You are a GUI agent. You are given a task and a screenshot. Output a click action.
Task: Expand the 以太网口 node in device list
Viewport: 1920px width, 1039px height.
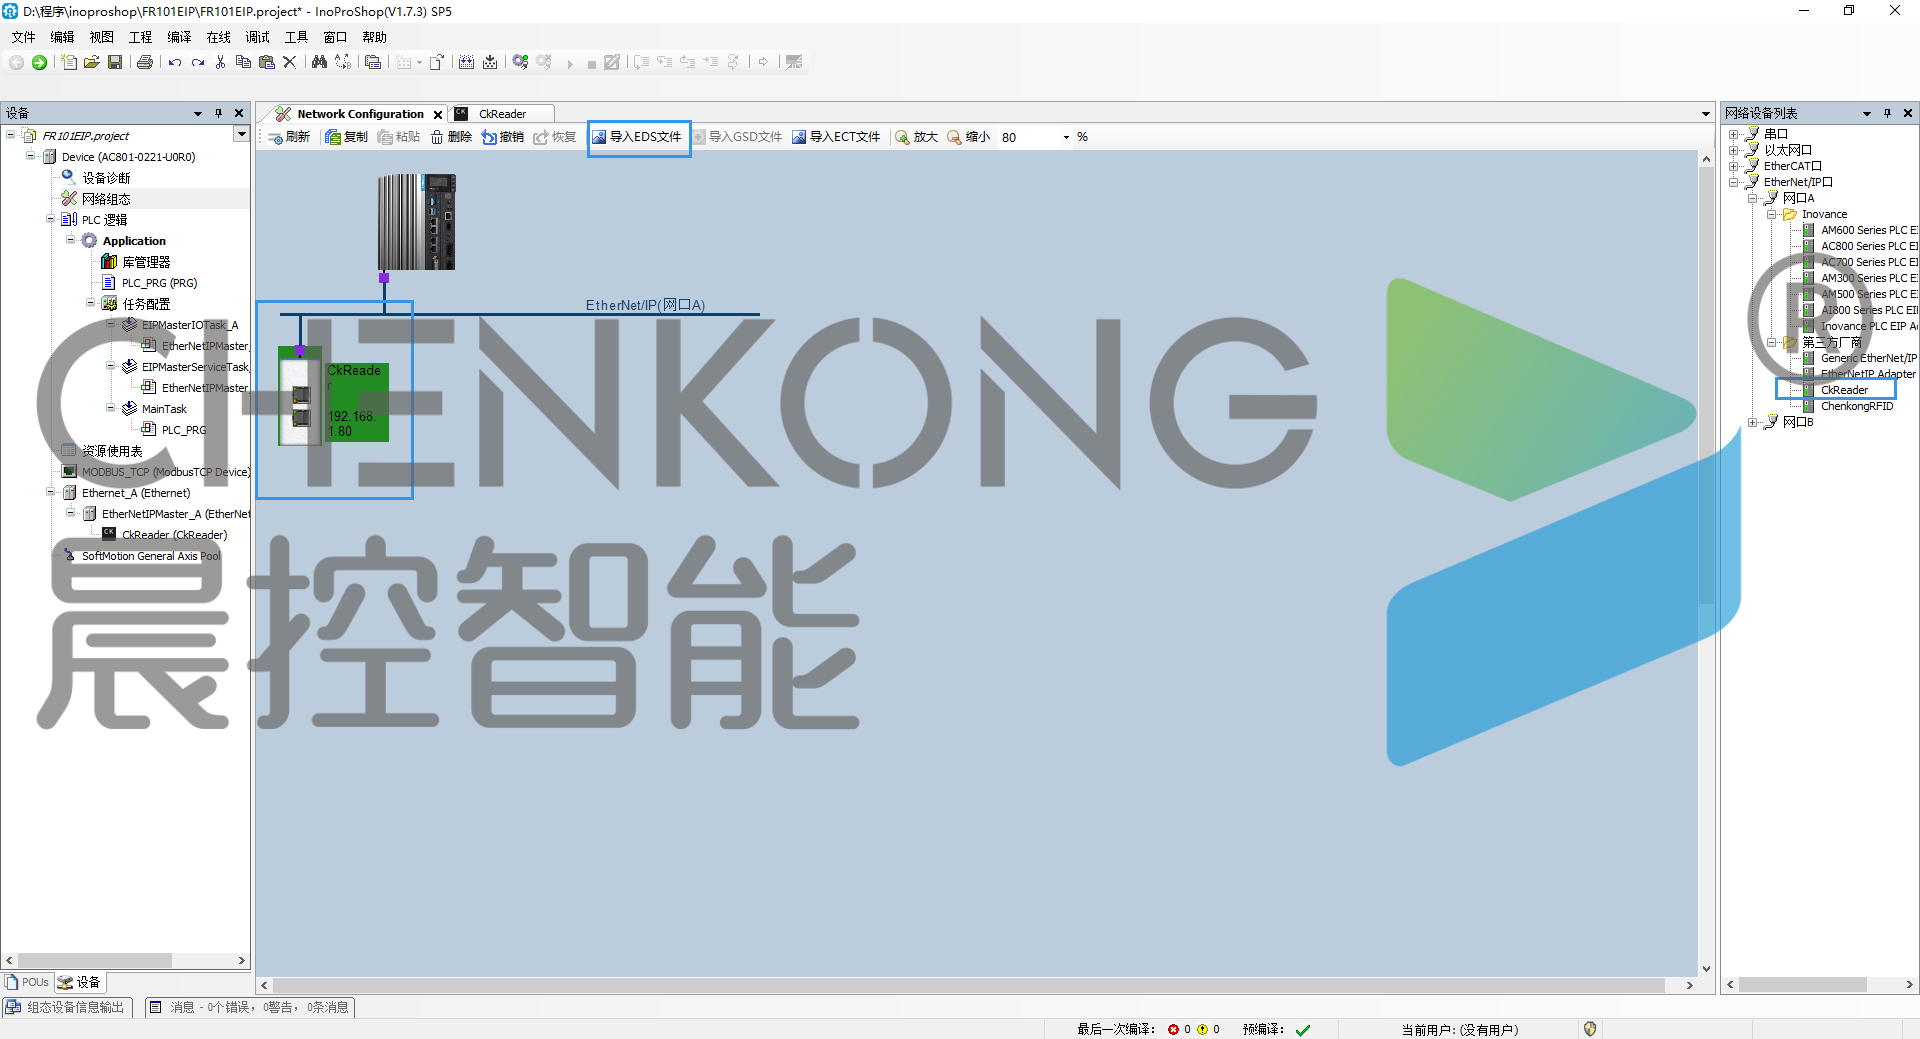pos(1734,150)
